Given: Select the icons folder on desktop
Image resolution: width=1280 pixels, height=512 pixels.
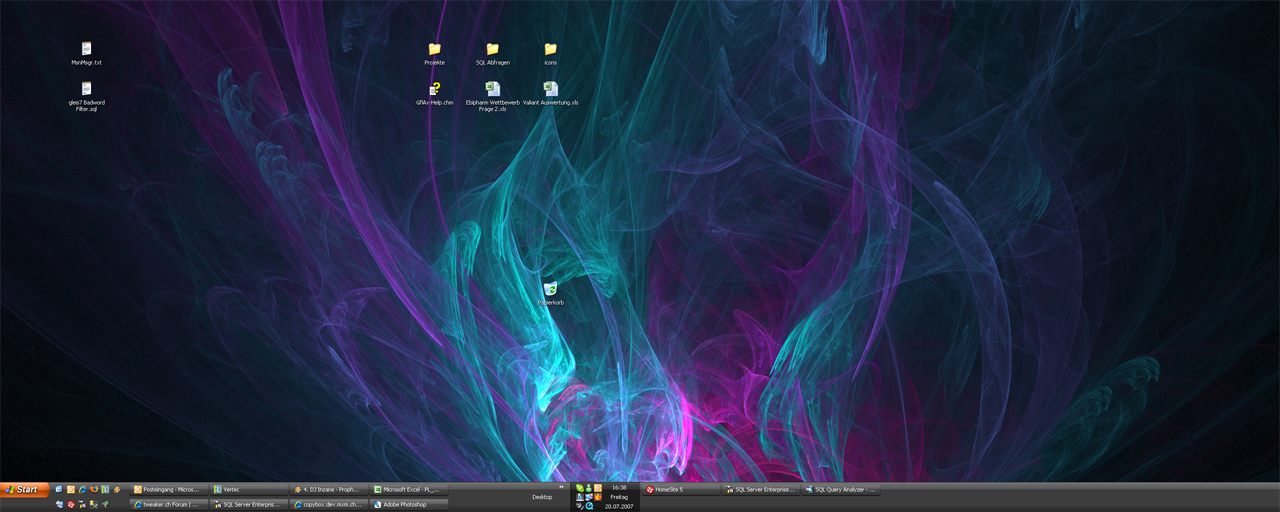Looking at the screenshot, I should click(x=550, y=49).
